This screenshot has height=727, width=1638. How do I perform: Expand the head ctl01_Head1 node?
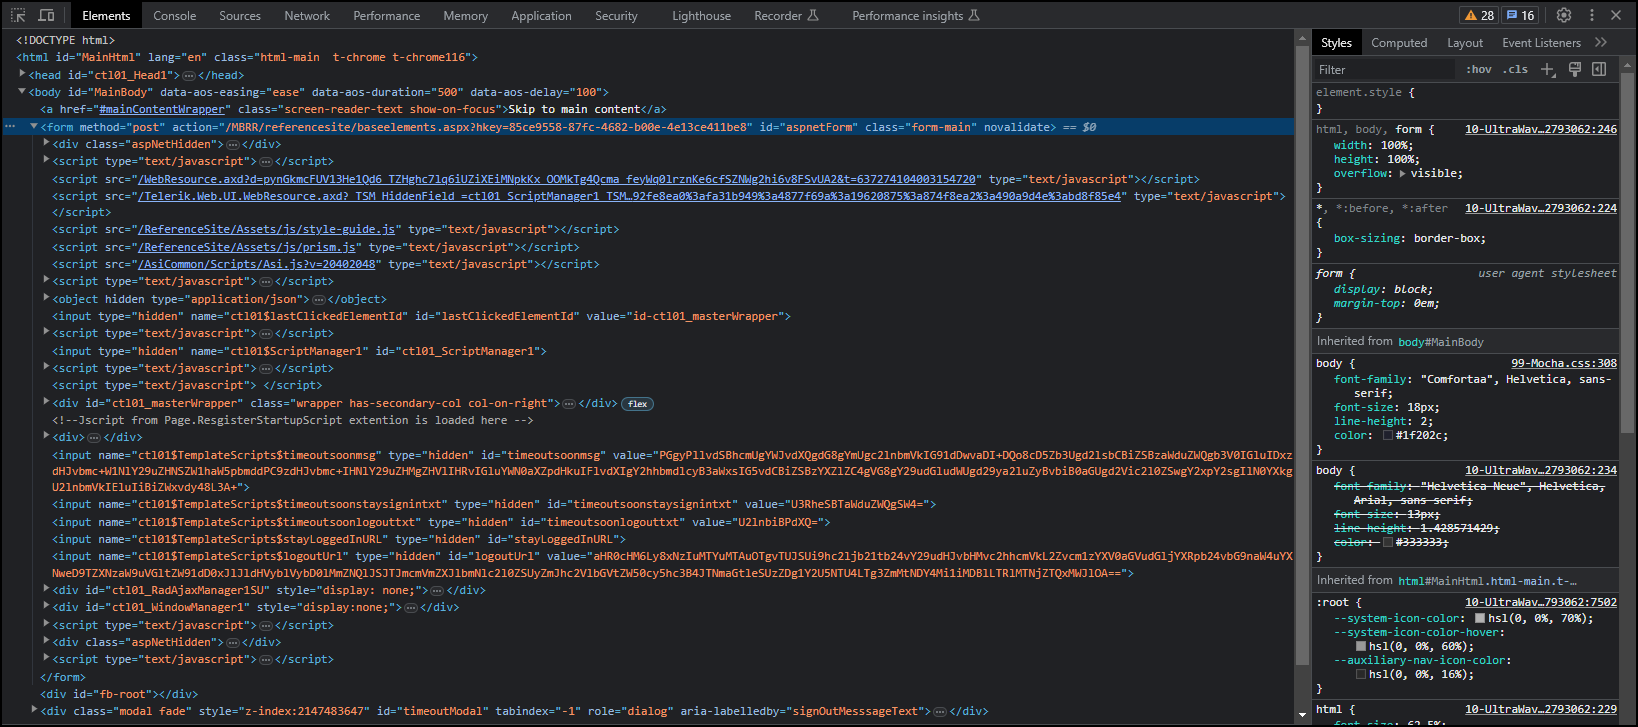click(x=22, y=74)
